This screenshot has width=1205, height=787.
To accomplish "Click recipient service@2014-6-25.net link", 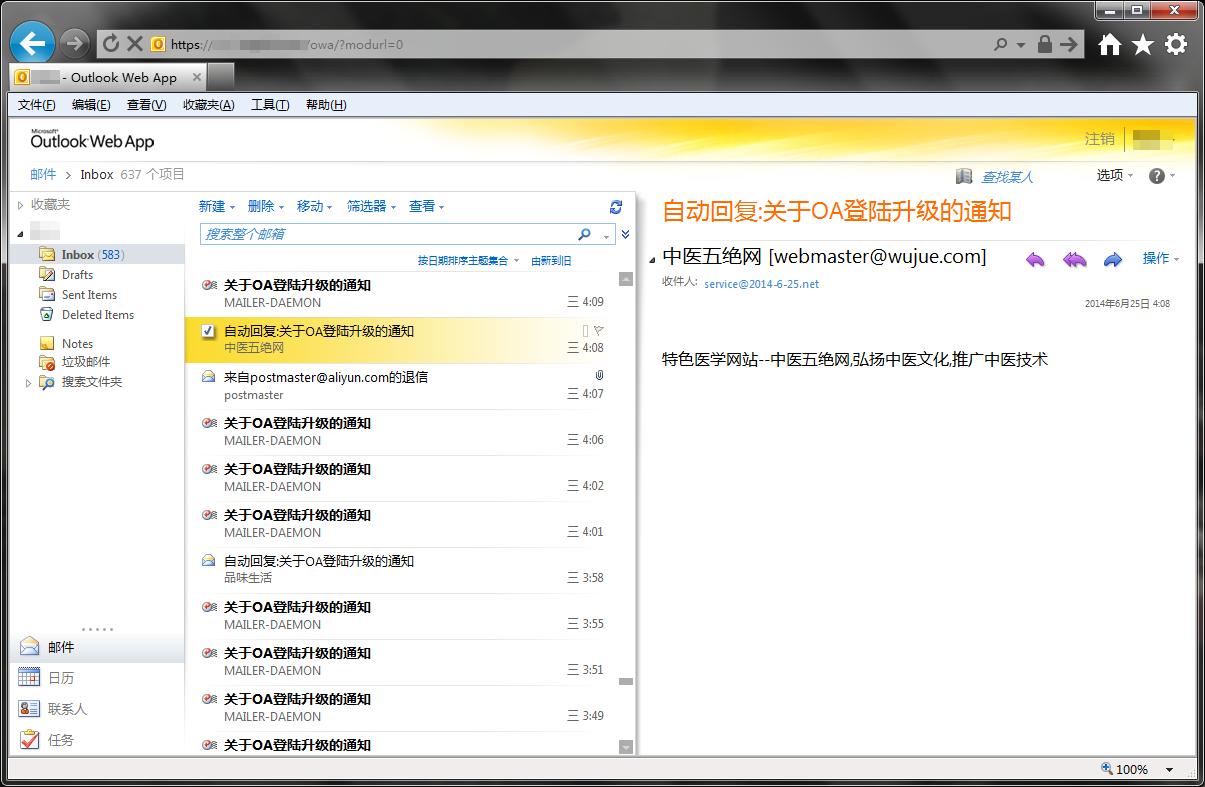I will pyautogui.click(x=761, y=284).
